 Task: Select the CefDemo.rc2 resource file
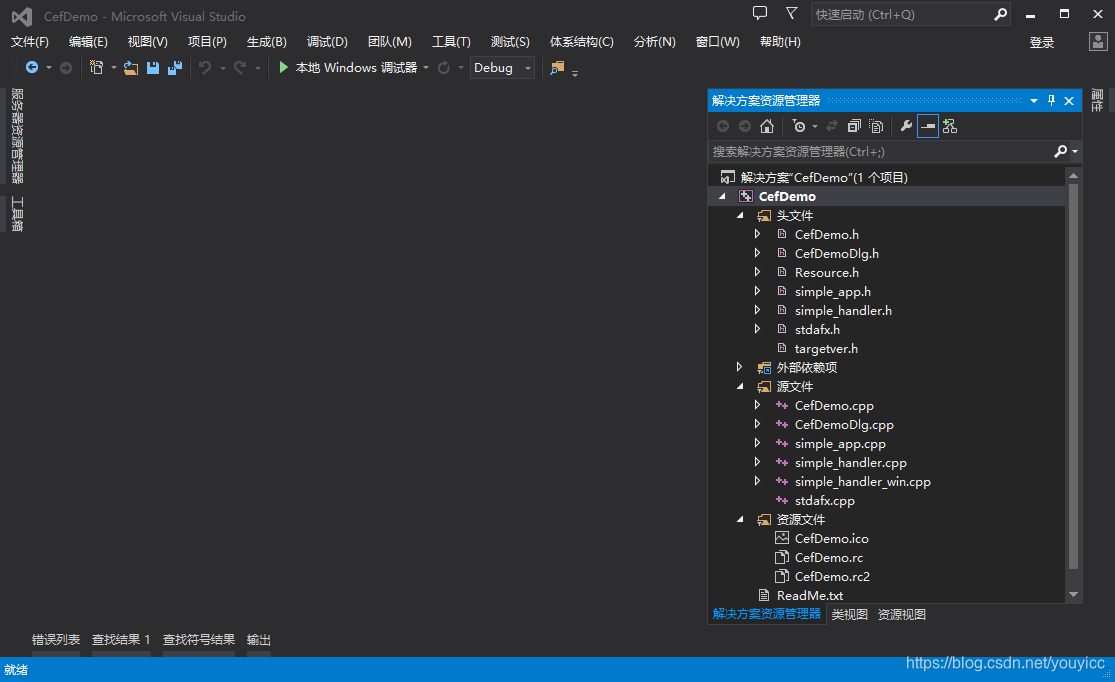coord(832,576)
